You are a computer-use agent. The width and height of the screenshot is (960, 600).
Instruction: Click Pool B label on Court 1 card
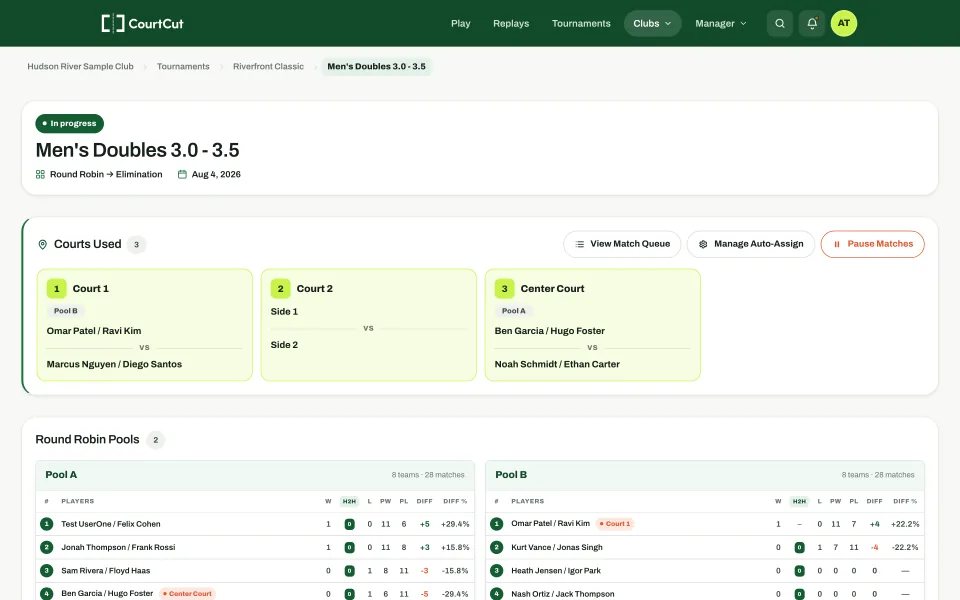coord(66,311)
